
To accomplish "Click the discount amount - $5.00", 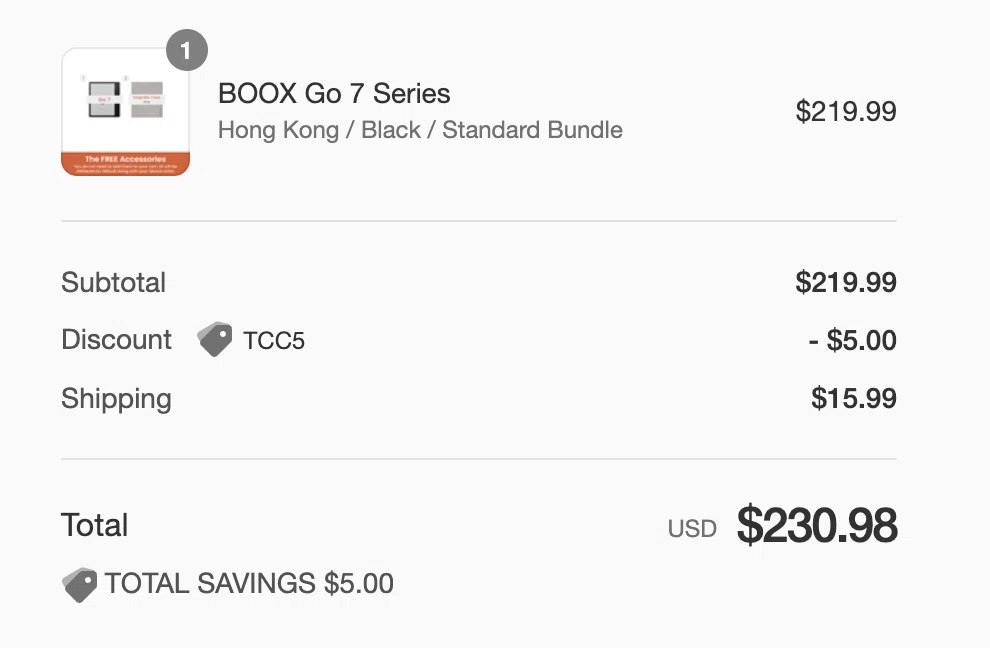I will [x=852, y=340].
